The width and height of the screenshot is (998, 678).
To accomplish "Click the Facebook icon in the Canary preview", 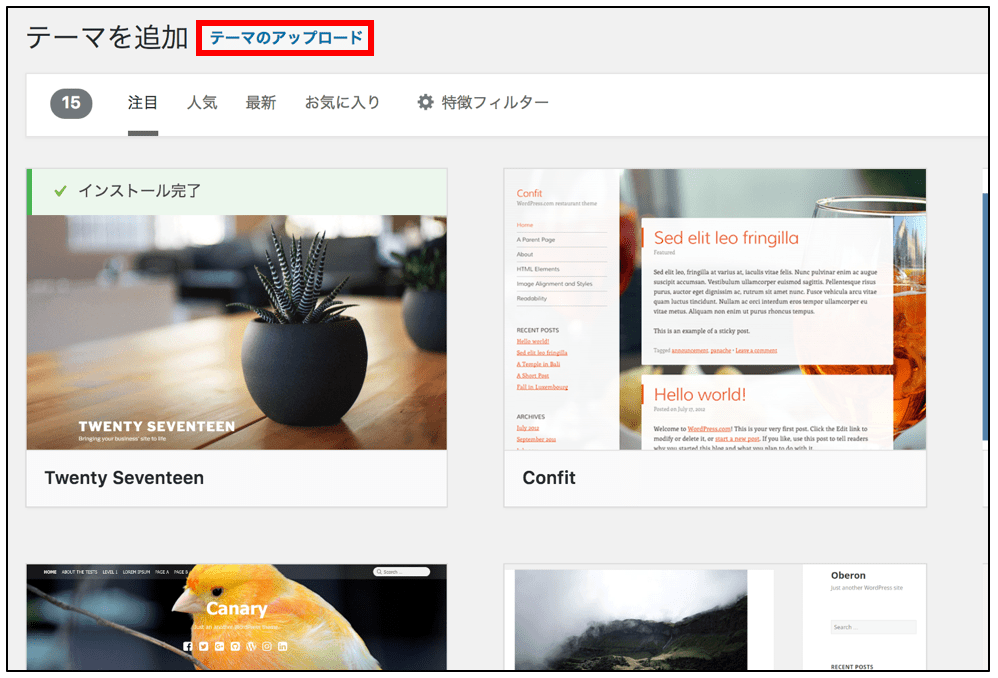I will click(188, 646).
